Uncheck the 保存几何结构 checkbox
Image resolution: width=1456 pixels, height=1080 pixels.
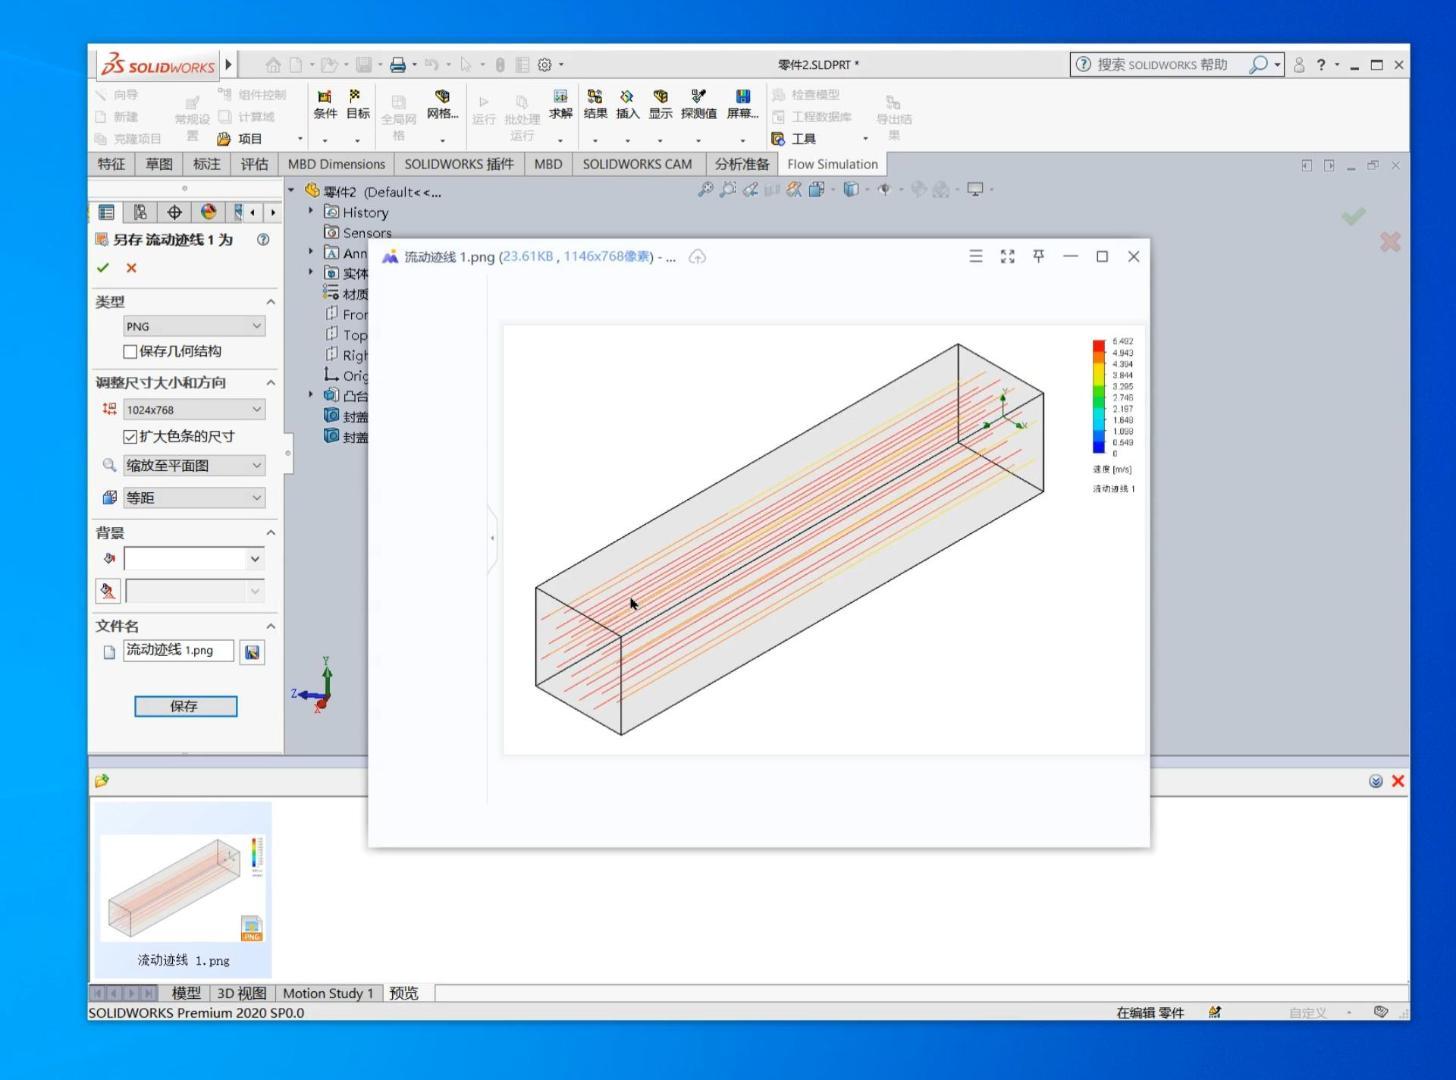point(130,351)
